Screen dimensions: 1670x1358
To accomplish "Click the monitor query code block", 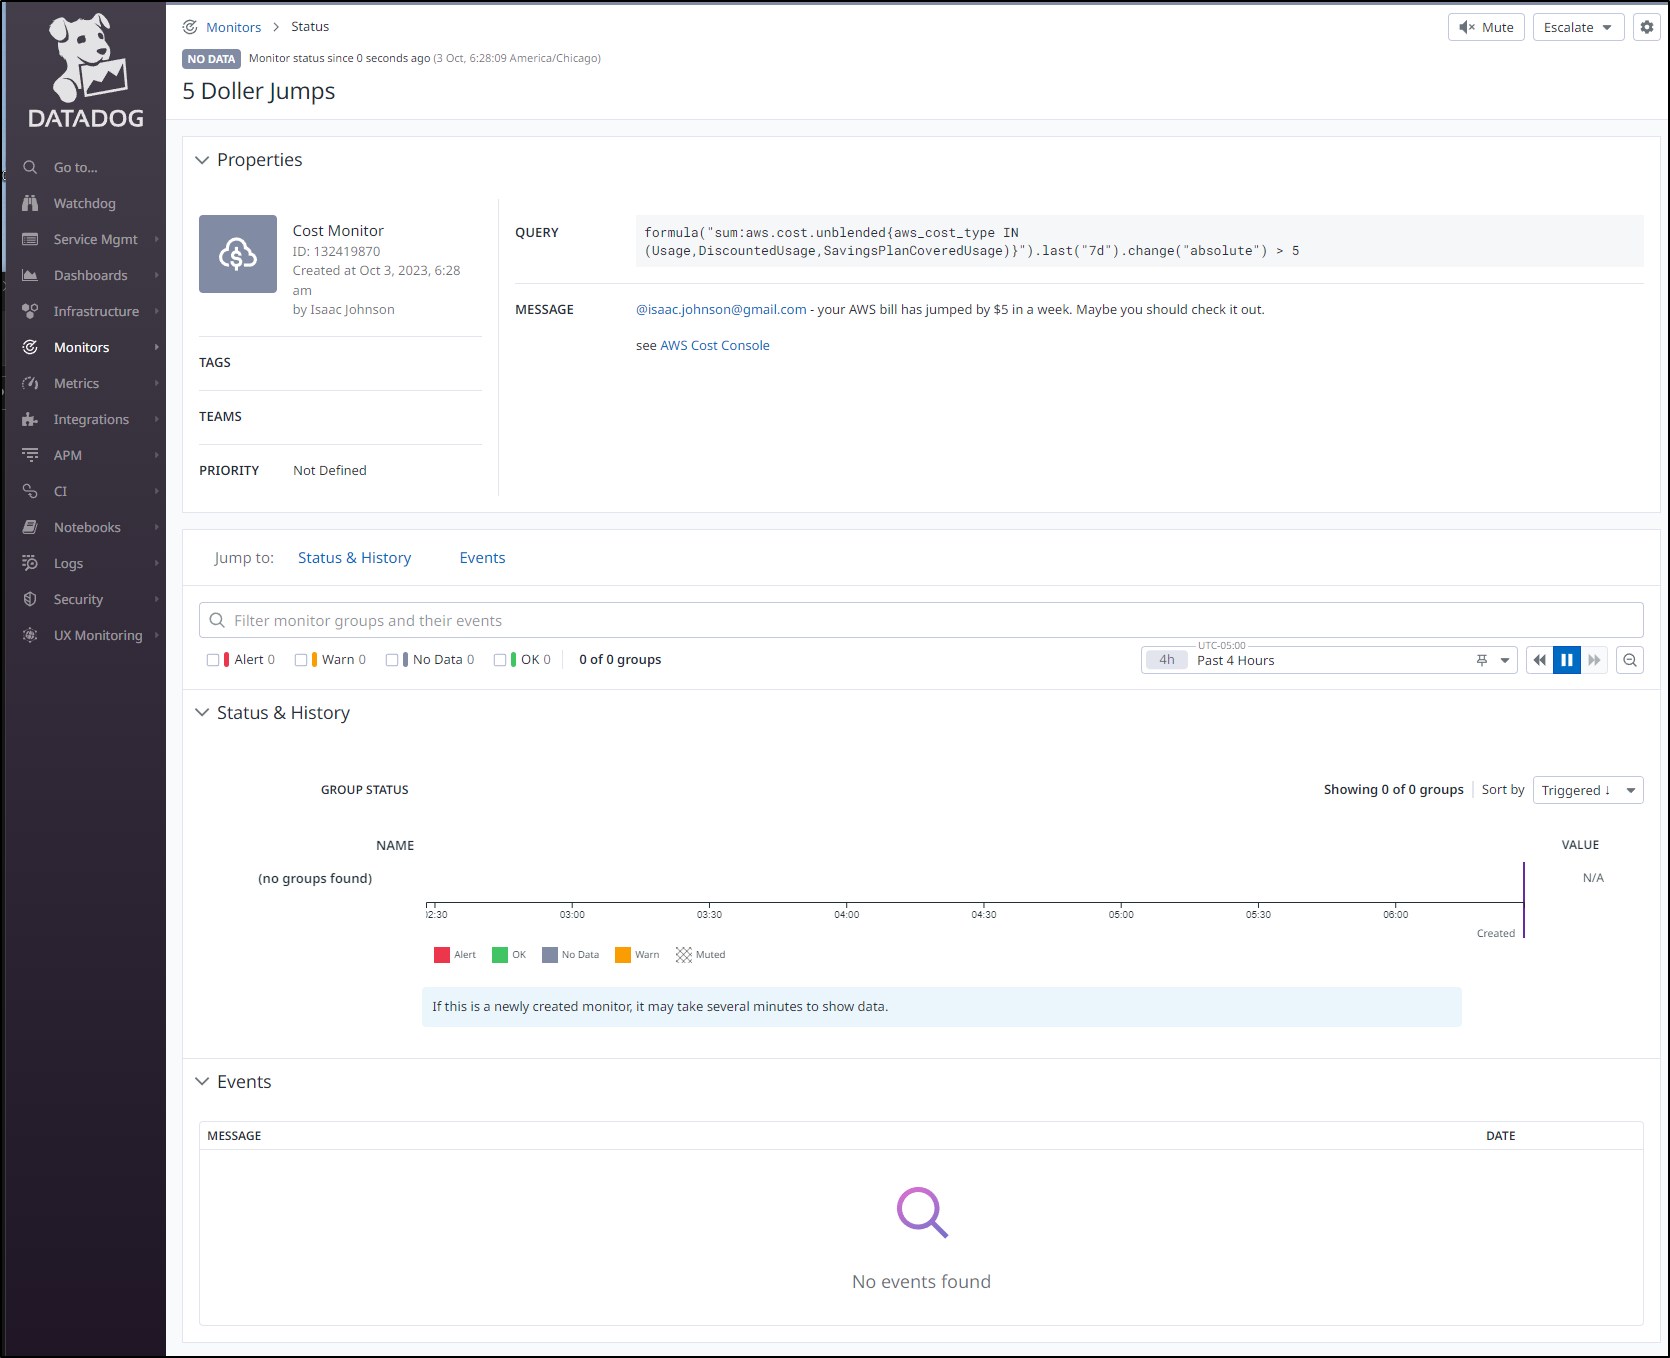I will pos(1139,241).
